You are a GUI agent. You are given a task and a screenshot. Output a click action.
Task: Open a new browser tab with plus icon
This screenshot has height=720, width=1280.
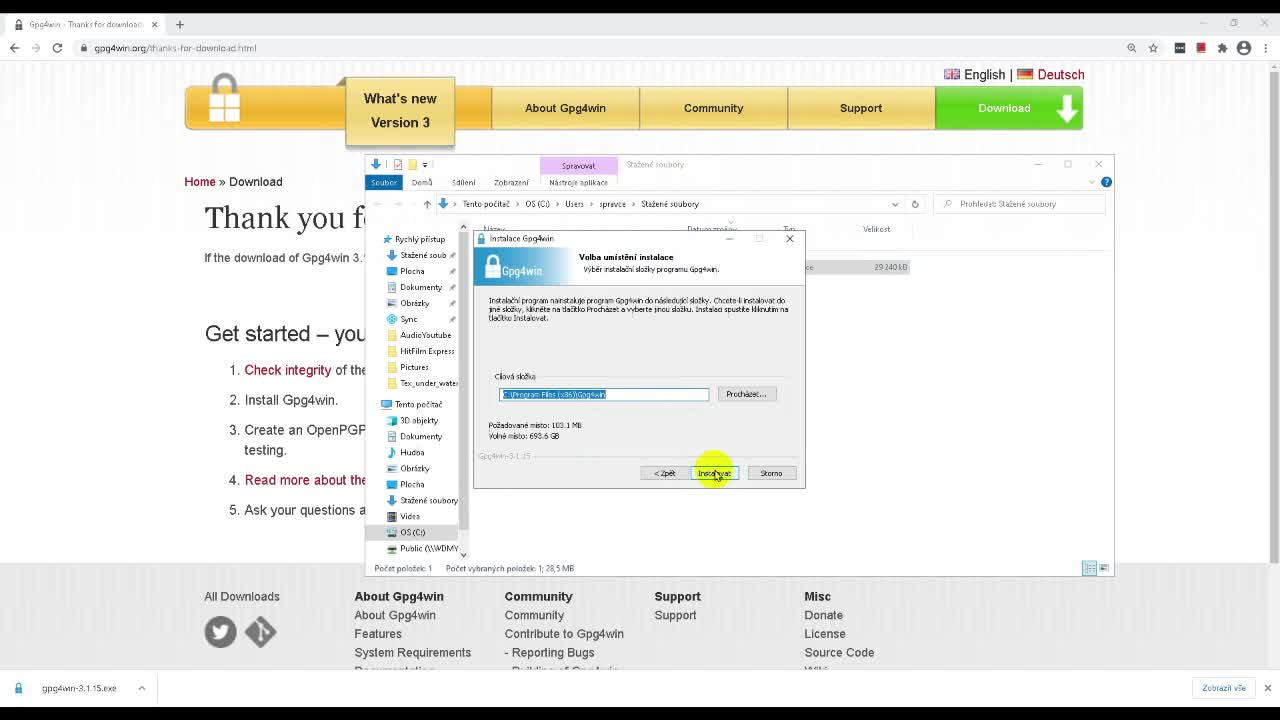point(180,24)
